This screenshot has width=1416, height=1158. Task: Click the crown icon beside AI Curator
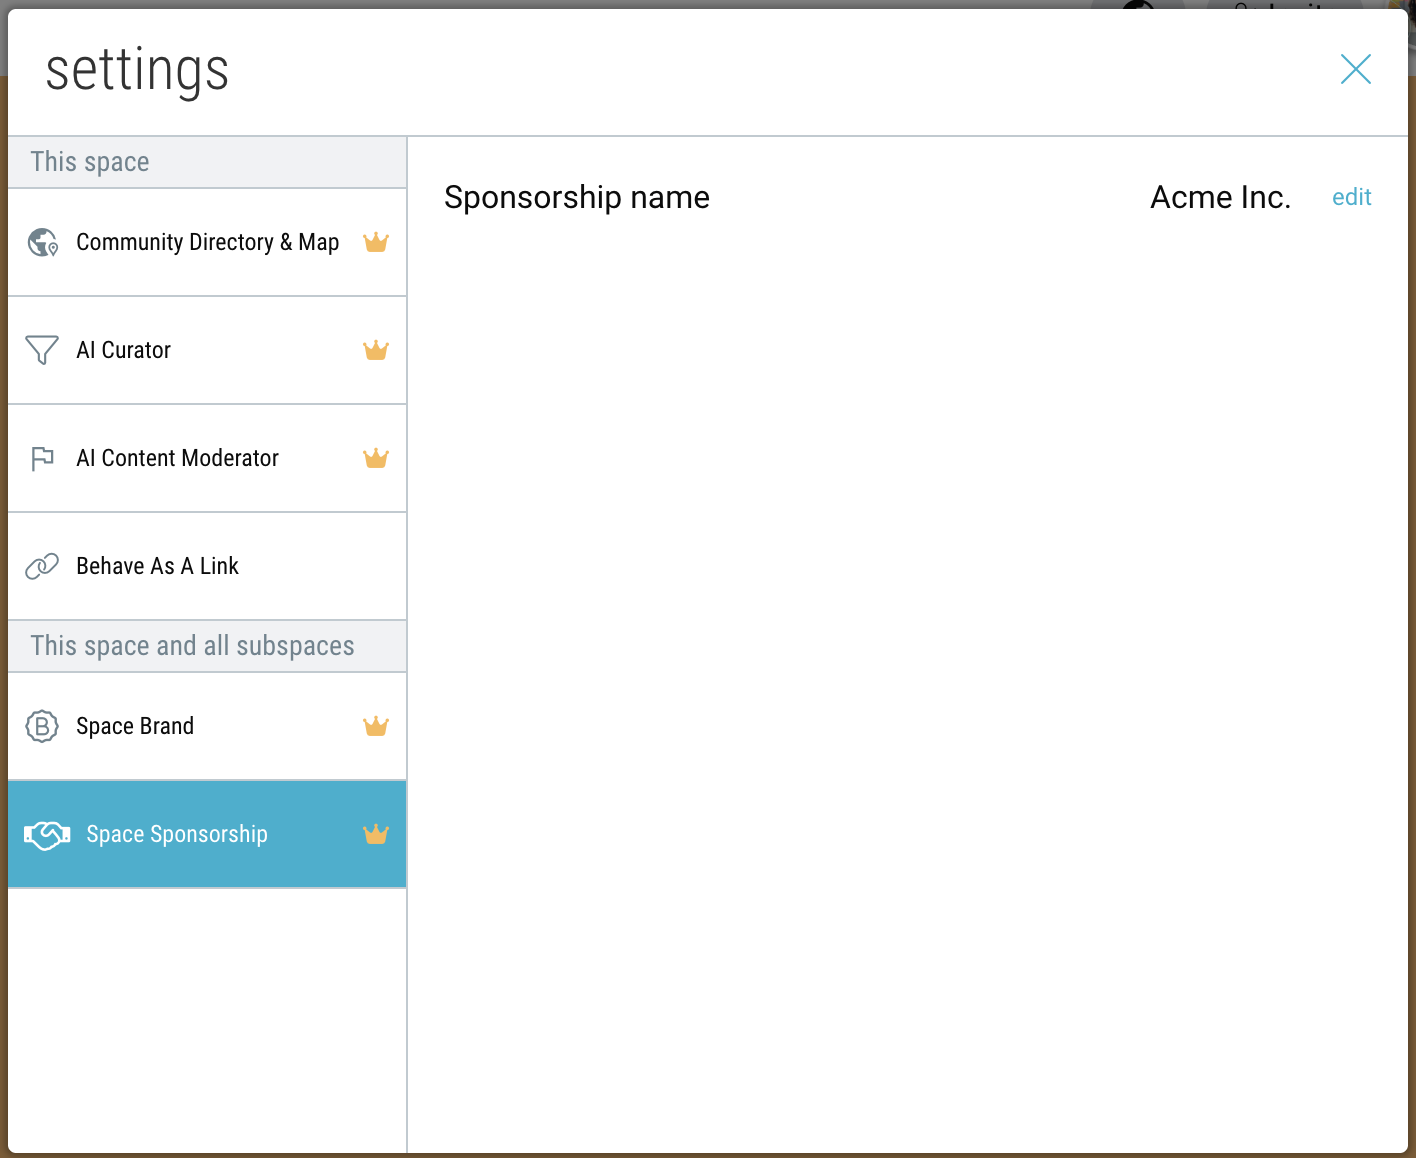(376, 350)
